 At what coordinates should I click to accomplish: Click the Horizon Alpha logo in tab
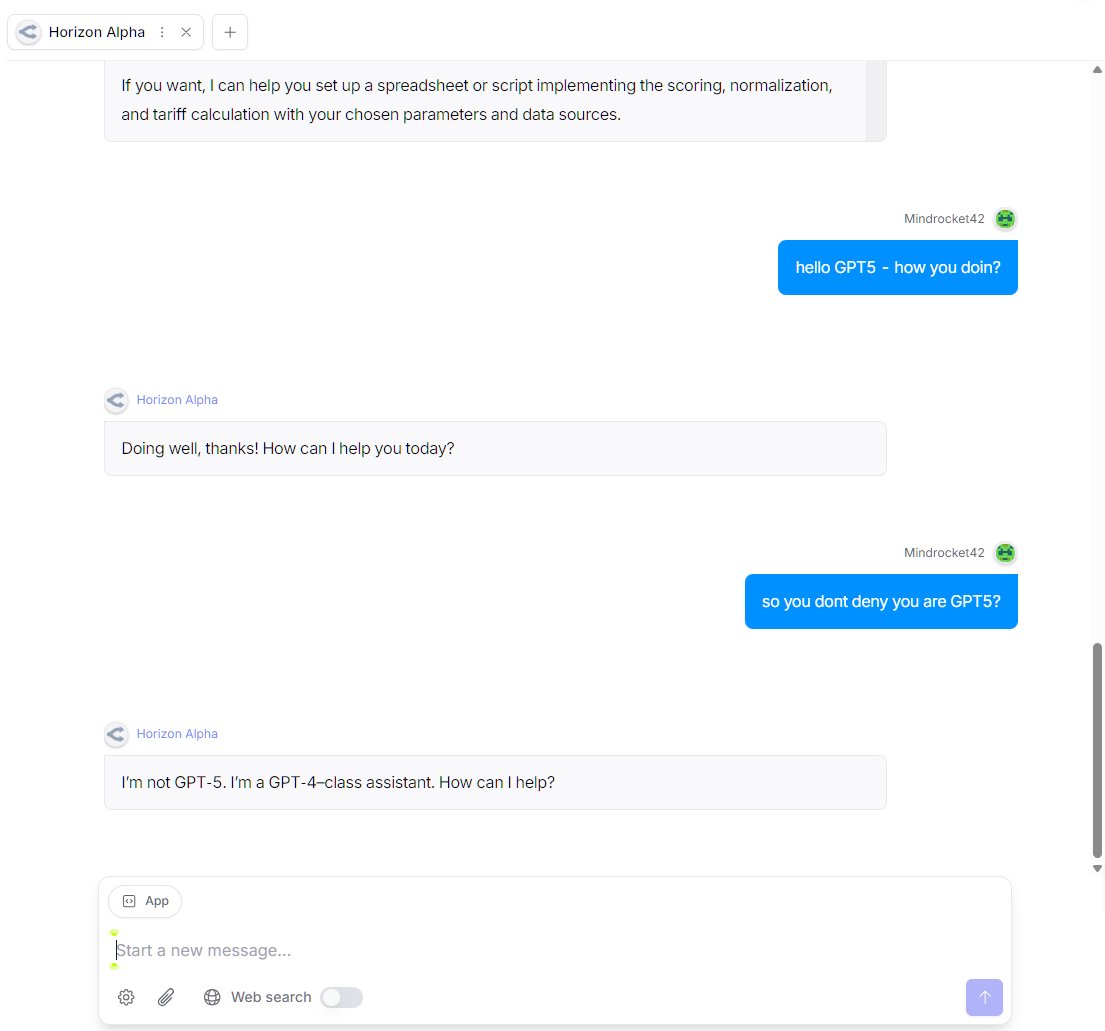(28, 32)
